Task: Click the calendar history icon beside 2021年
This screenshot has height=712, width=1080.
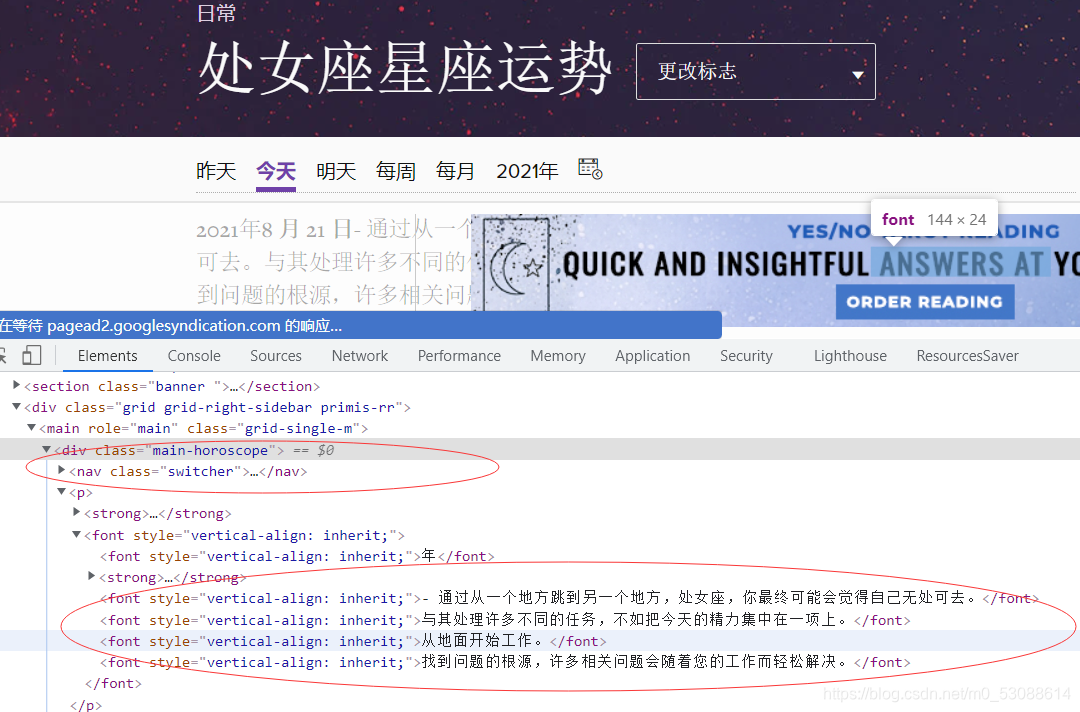Action: [589, 170]
